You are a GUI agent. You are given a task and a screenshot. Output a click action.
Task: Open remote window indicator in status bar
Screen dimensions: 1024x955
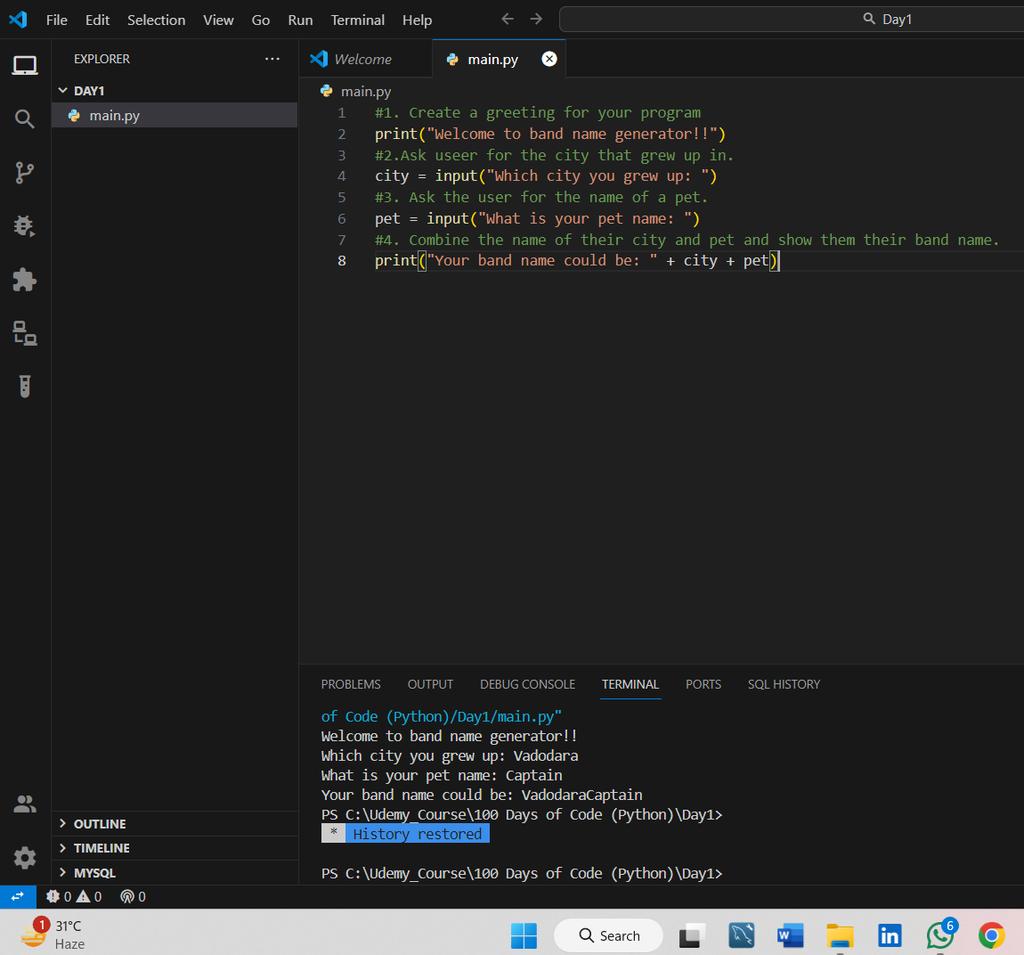click(18, 897)
